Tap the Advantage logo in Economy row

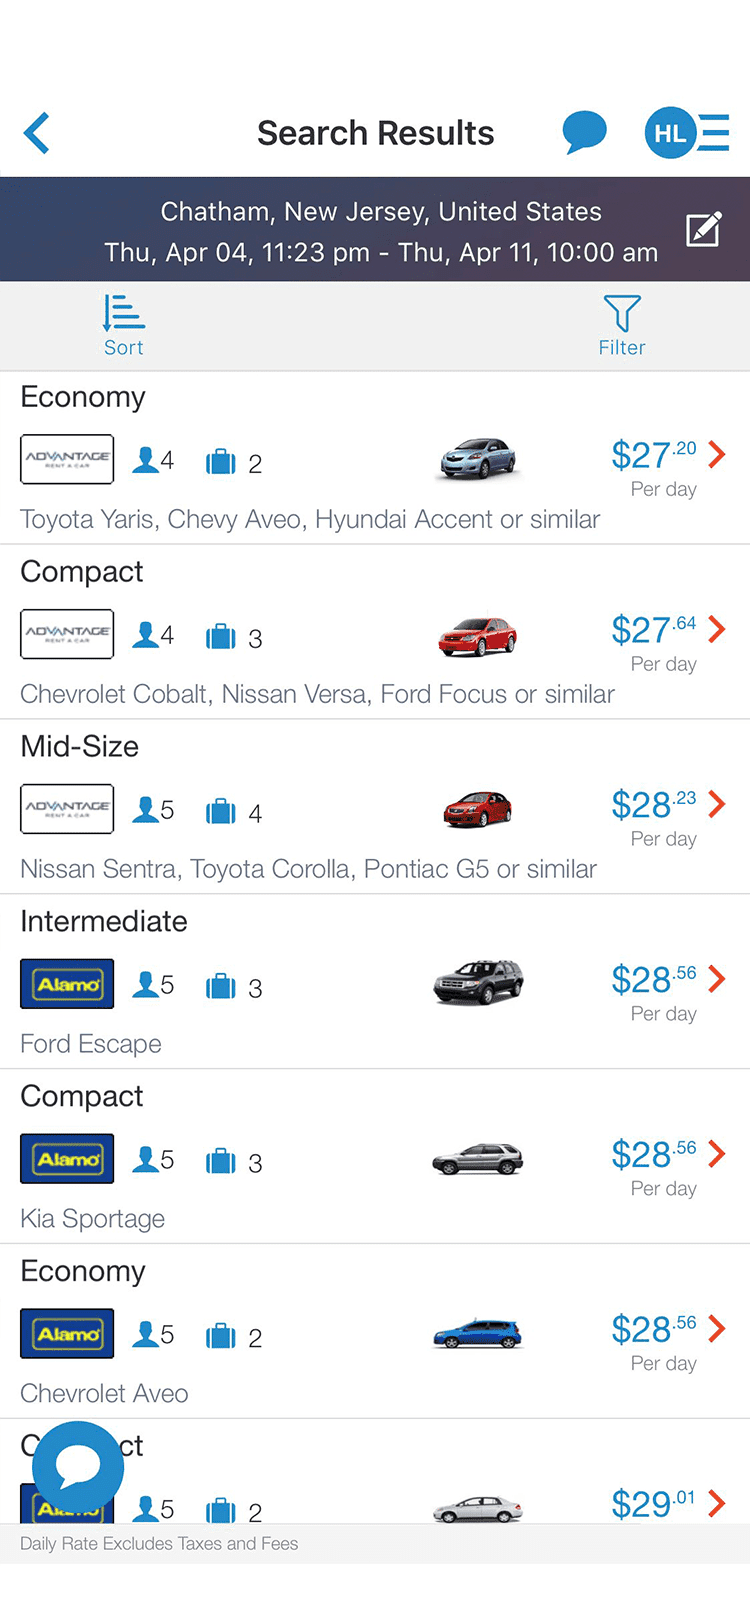coord(67,459)
